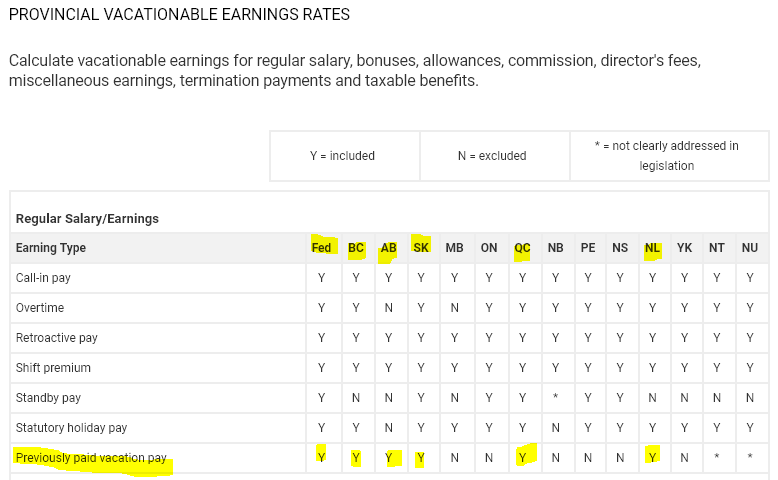Image resolution: width=778 pixels, height=480 pixels.
Task: Select the "Retroactive pay" row label
Action: [x=57, y=338]
